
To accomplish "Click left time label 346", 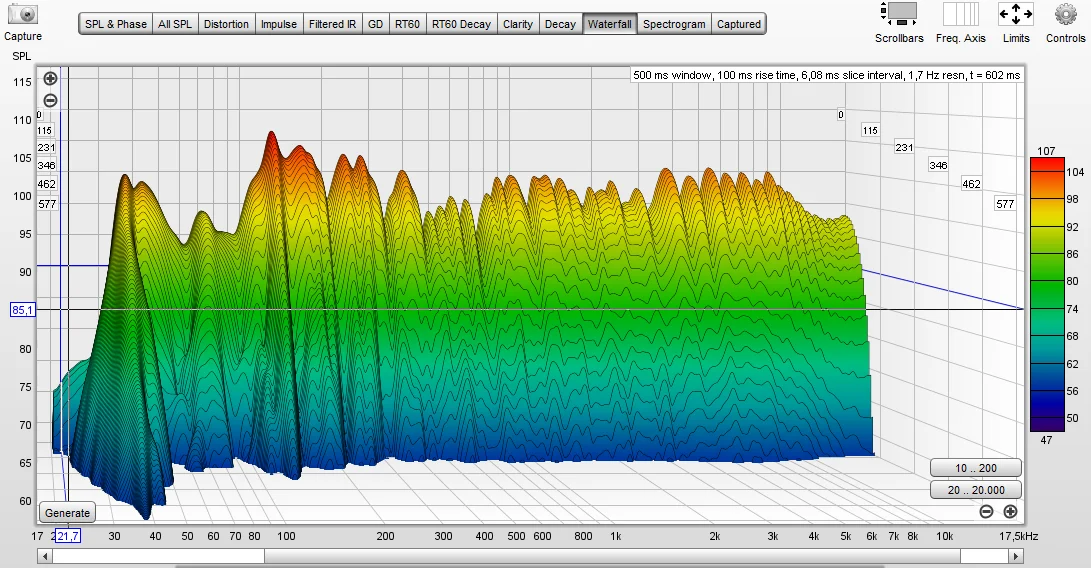I will [x=46, y=166].
